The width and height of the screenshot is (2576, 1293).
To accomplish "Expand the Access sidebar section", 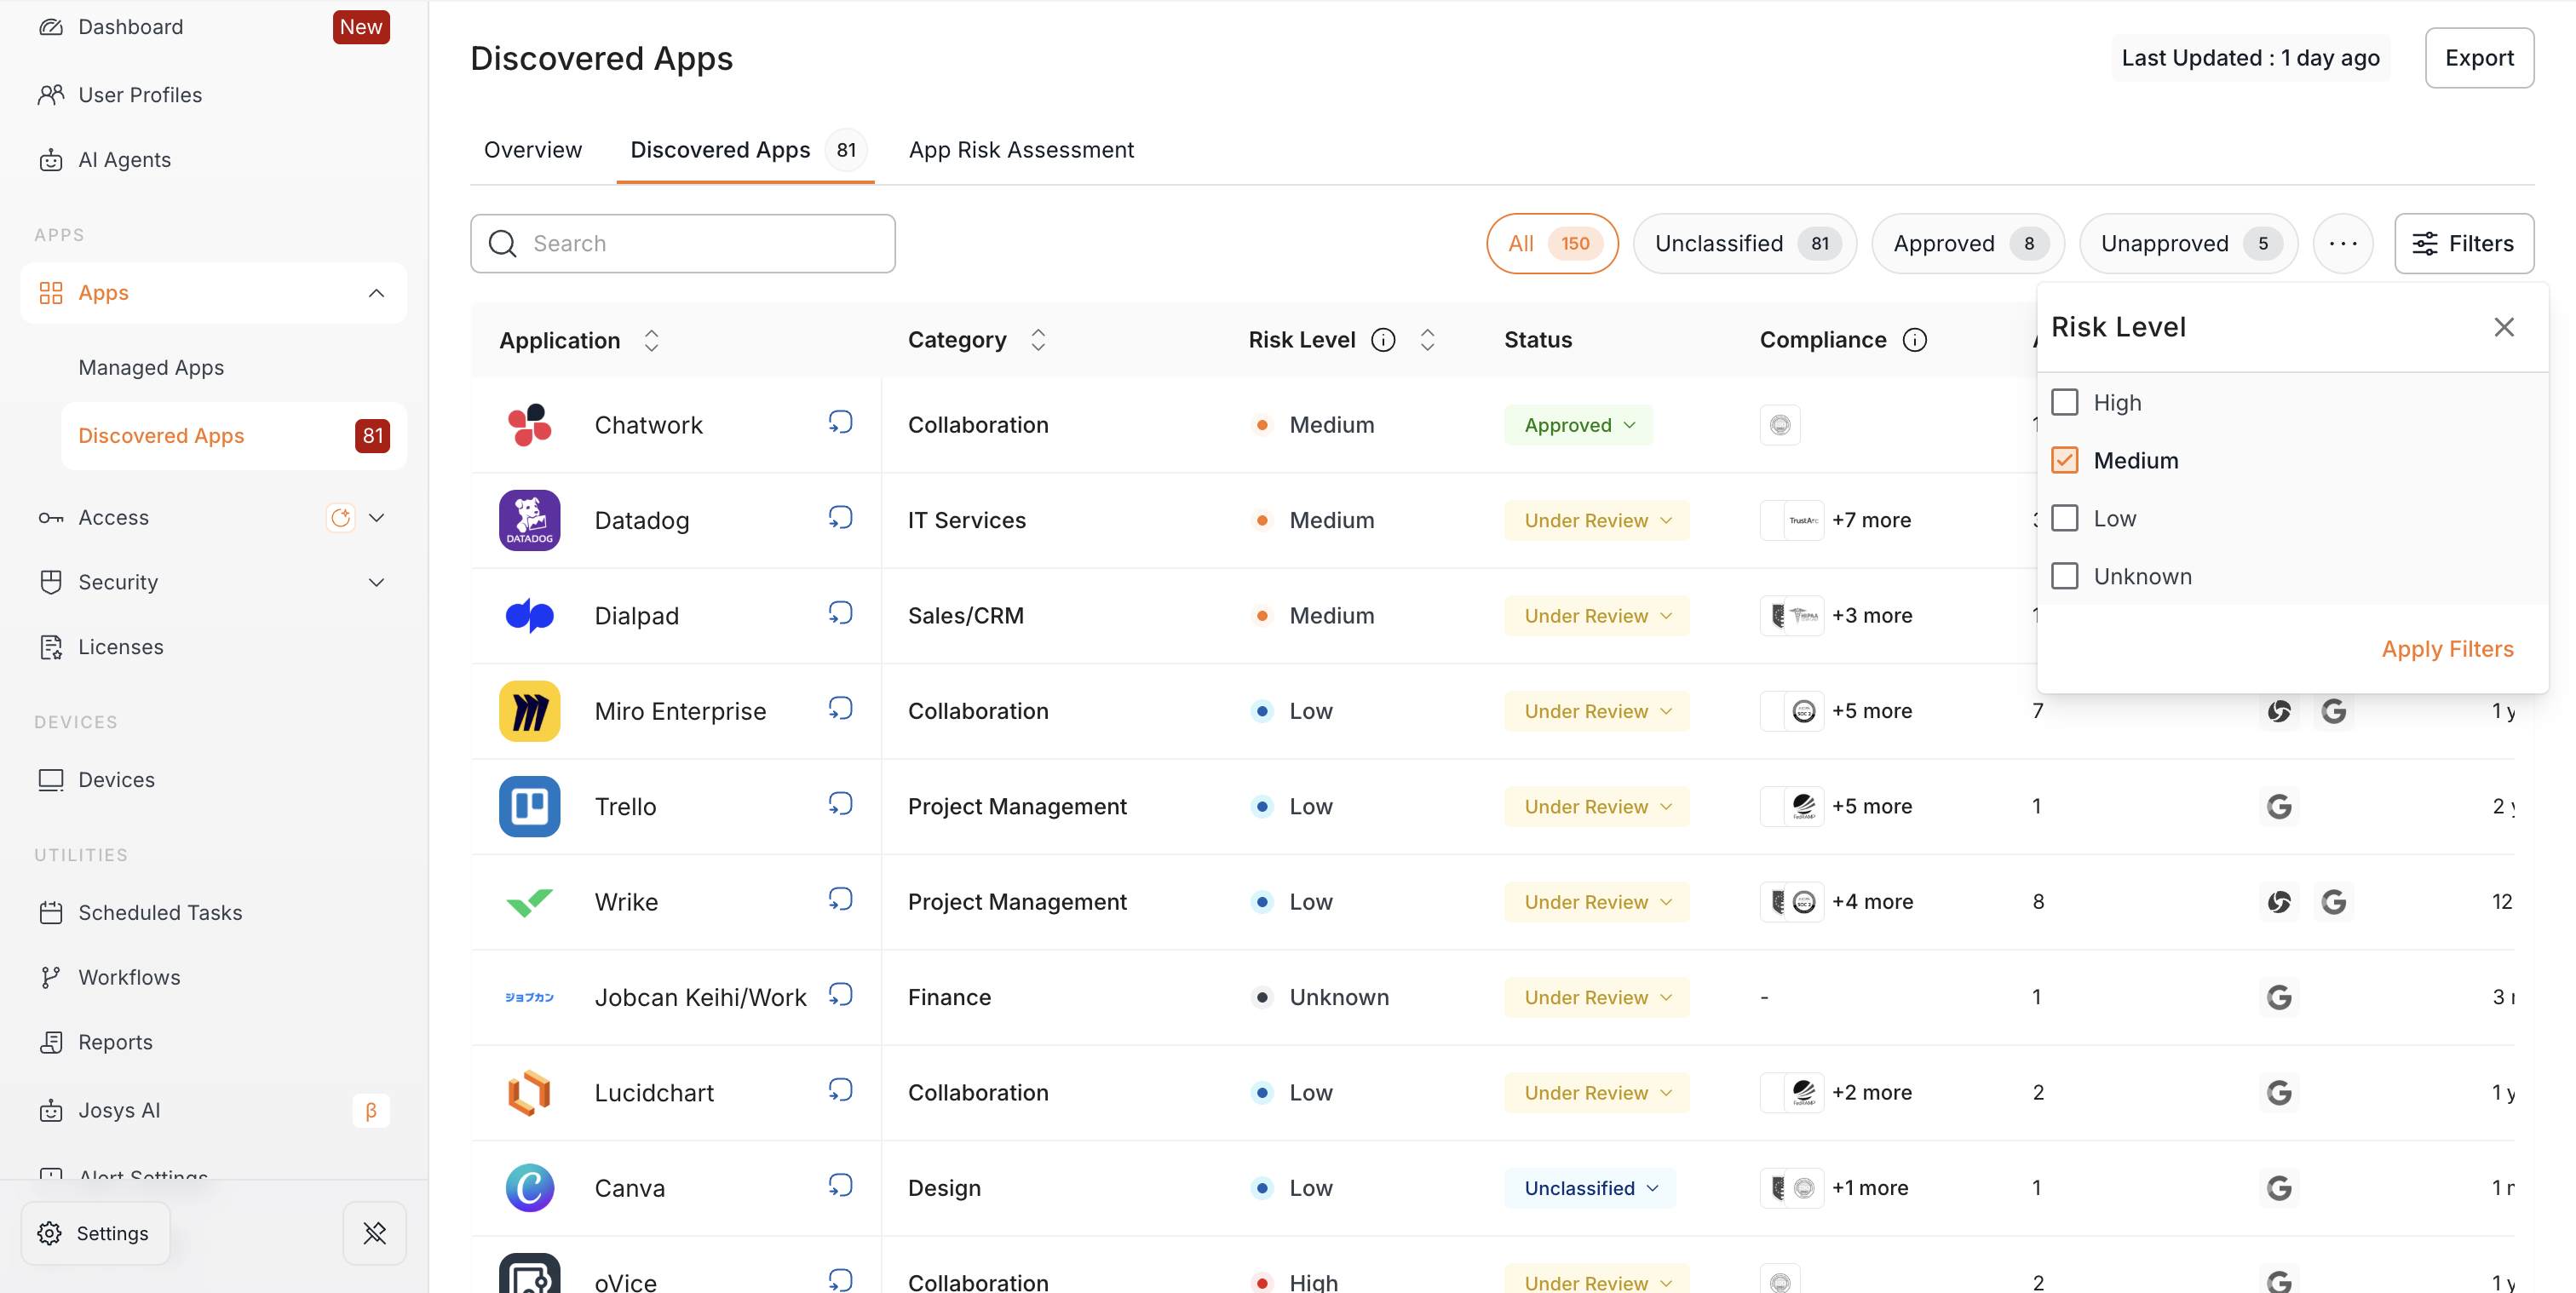I will 376,518.
